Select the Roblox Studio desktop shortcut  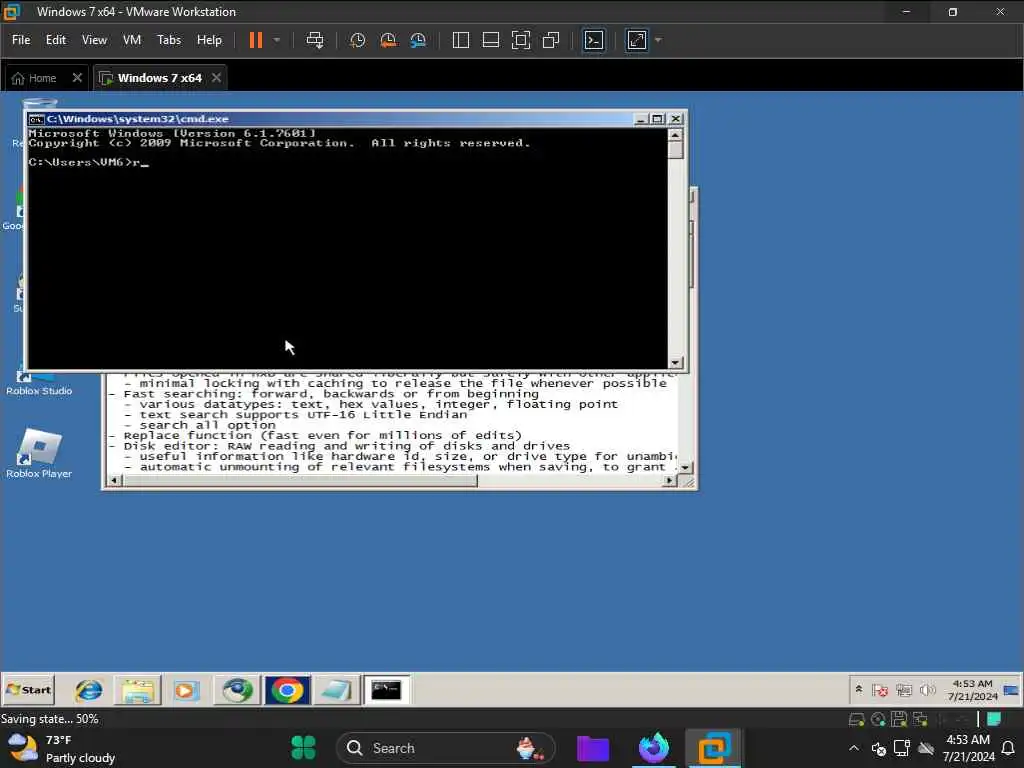point(39,383)
